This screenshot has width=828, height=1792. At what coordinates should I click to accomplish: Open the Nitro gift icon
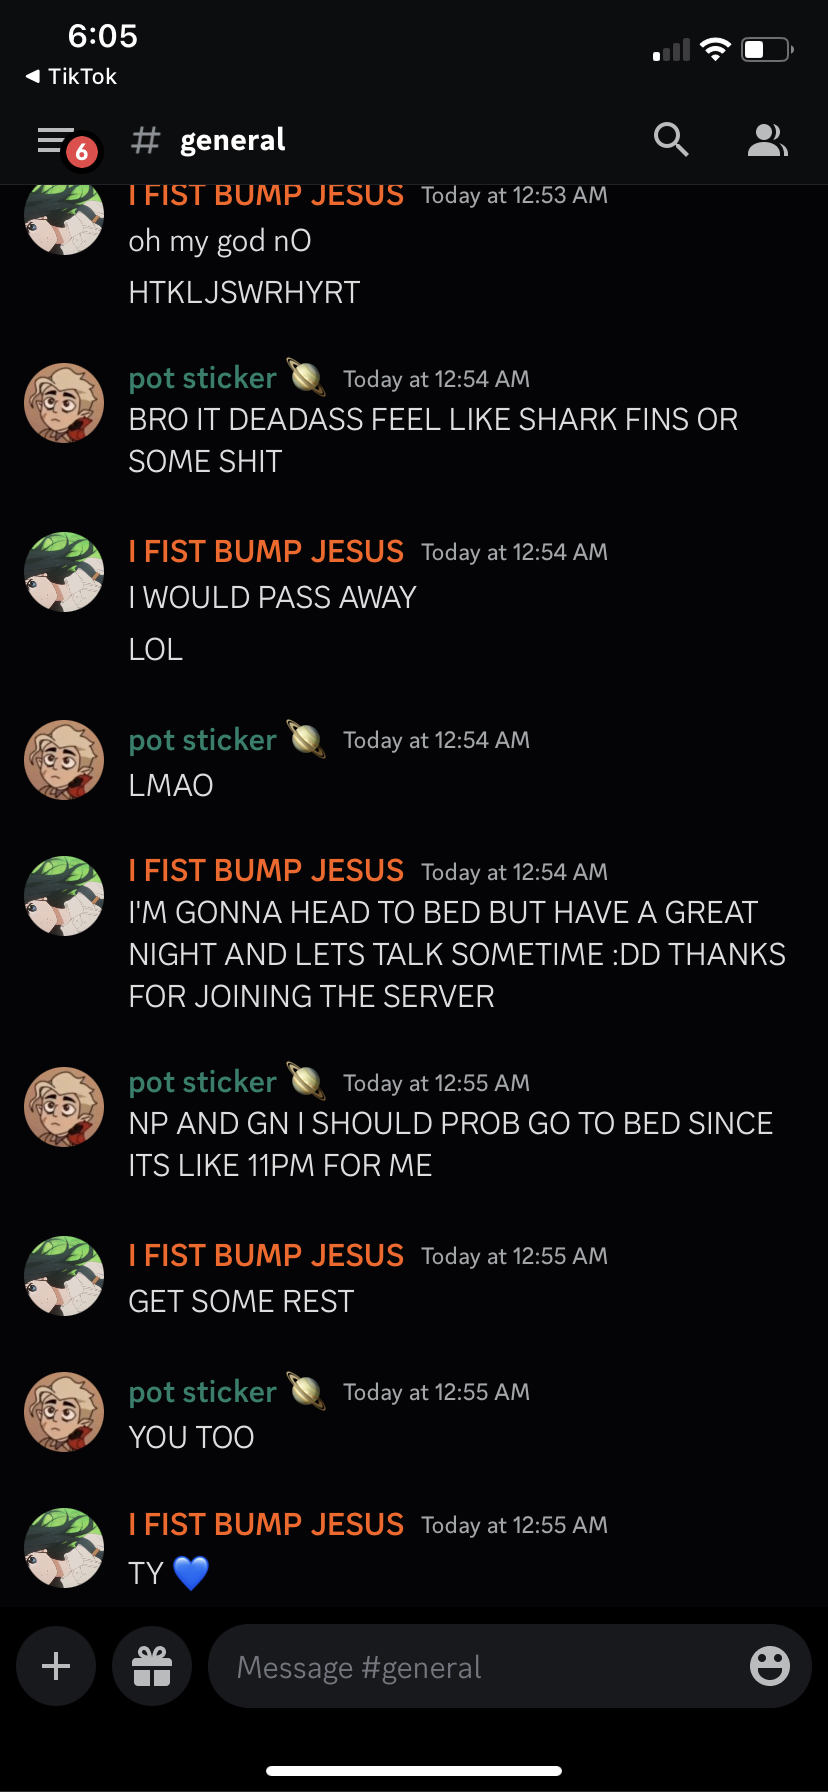pos(152,1665)
